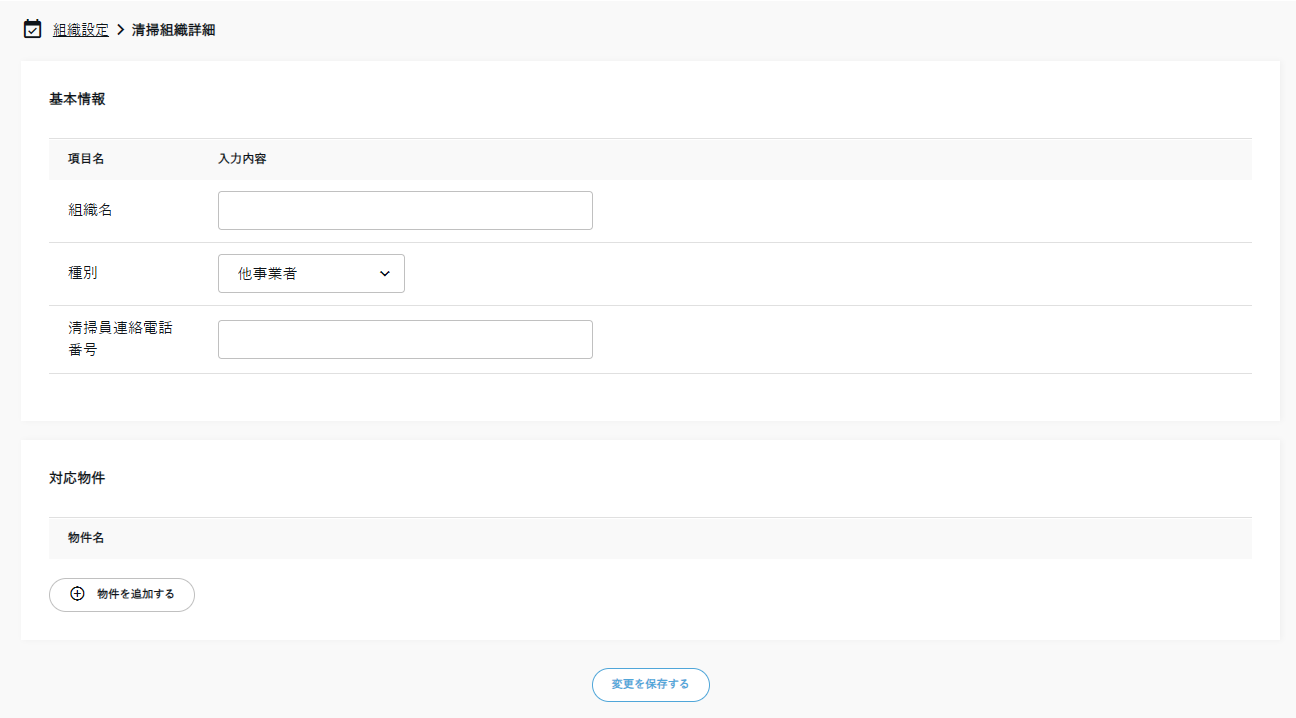Screen dimensions: 1296x718
Task: Click the 物件名 column header
Action: coord(86,538)
